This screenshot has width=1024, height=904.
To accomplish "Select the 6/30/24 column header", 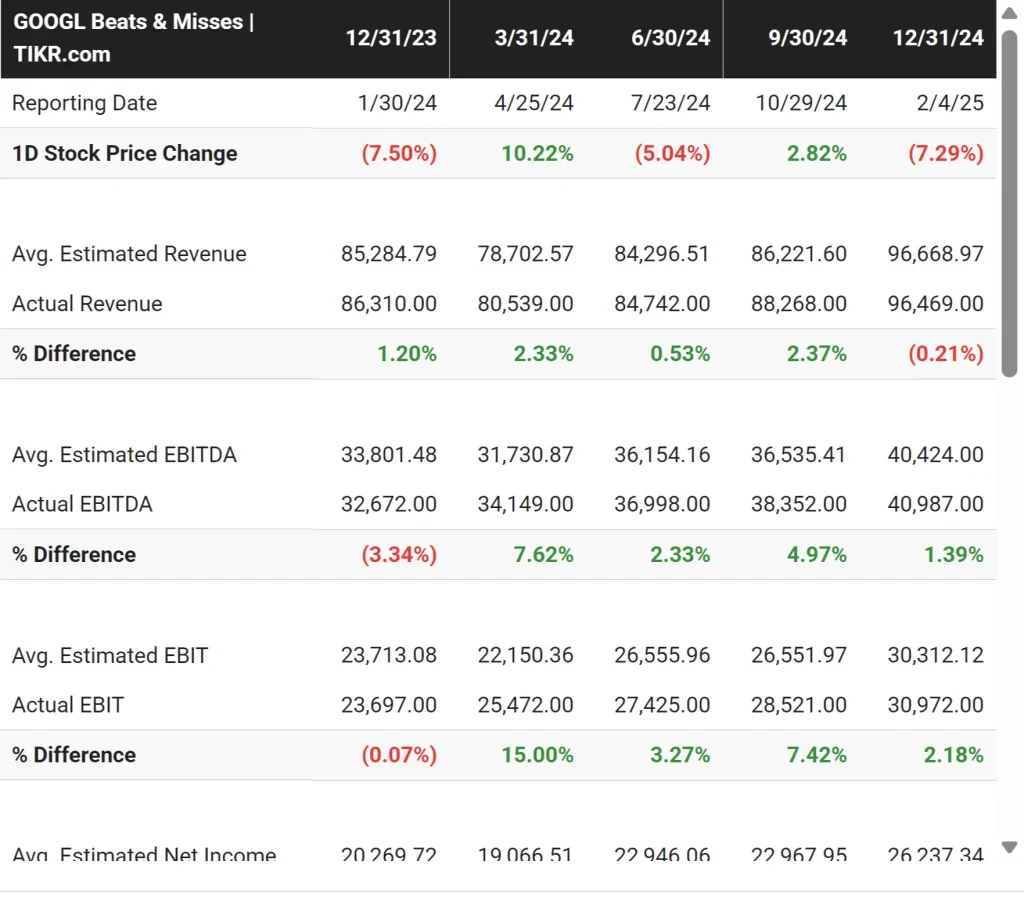I will (x=671, y=38).
